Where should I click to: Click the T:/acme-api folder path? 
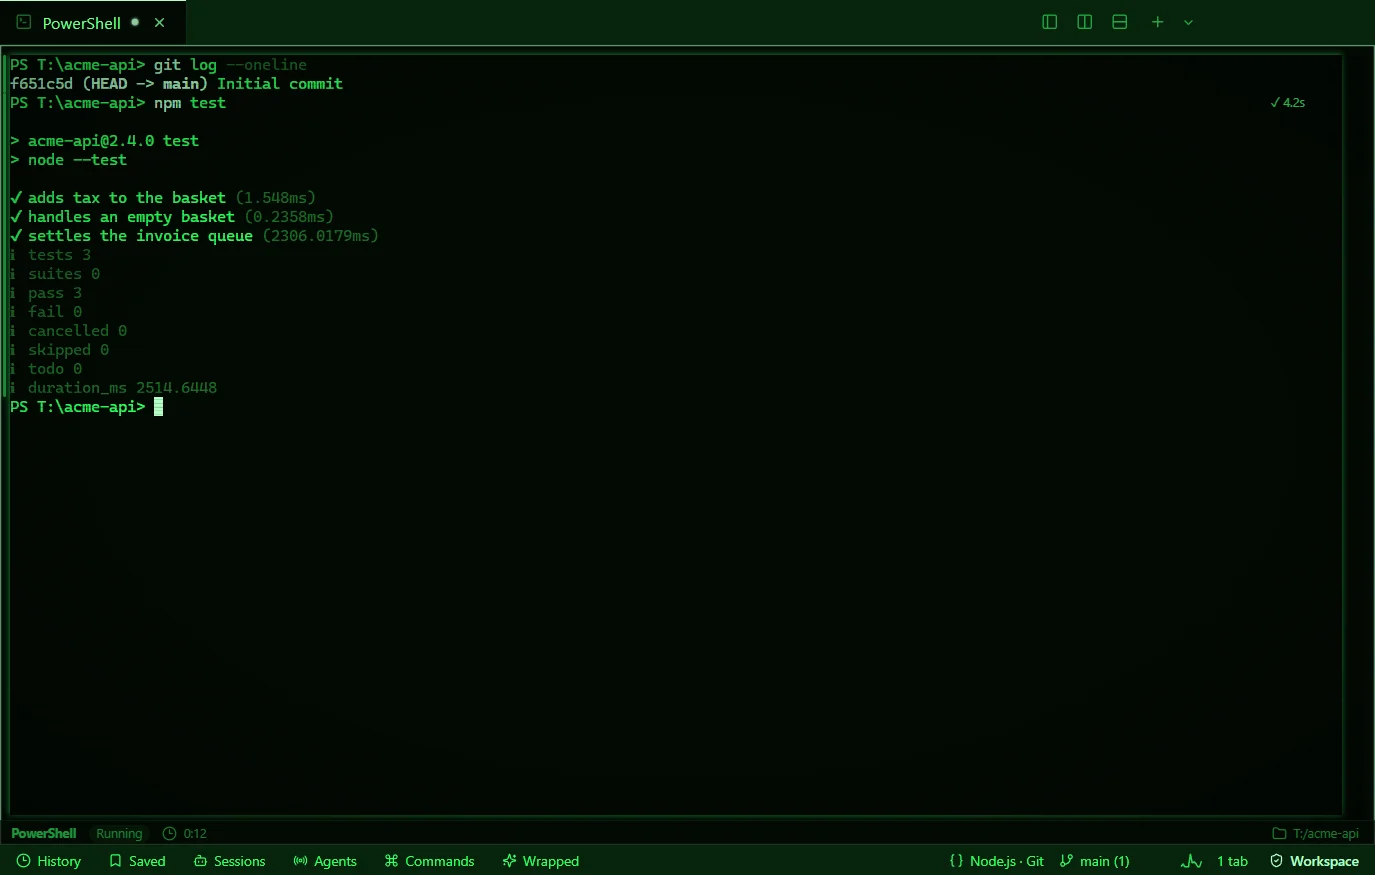pyautogui.click(x=1315, y=833)
